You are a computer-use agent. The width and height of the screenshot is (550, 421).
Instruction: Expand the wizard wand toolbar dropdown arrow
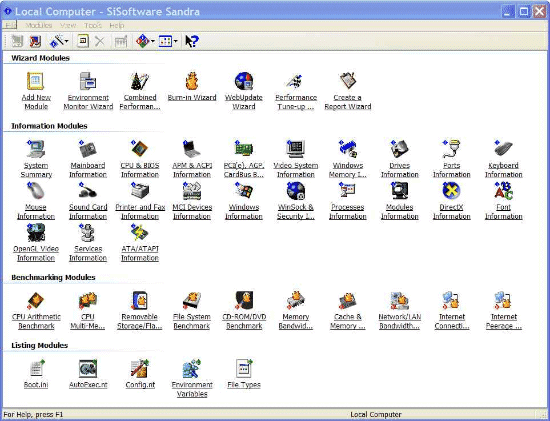pyautogui.click(x=67, y=41)
